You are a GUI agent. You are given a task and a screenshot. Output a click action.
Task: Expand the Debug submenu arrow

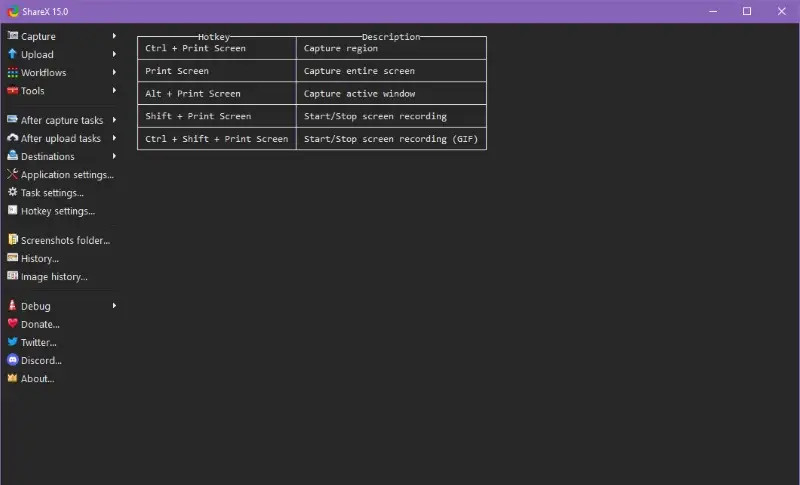click(114, 305)
